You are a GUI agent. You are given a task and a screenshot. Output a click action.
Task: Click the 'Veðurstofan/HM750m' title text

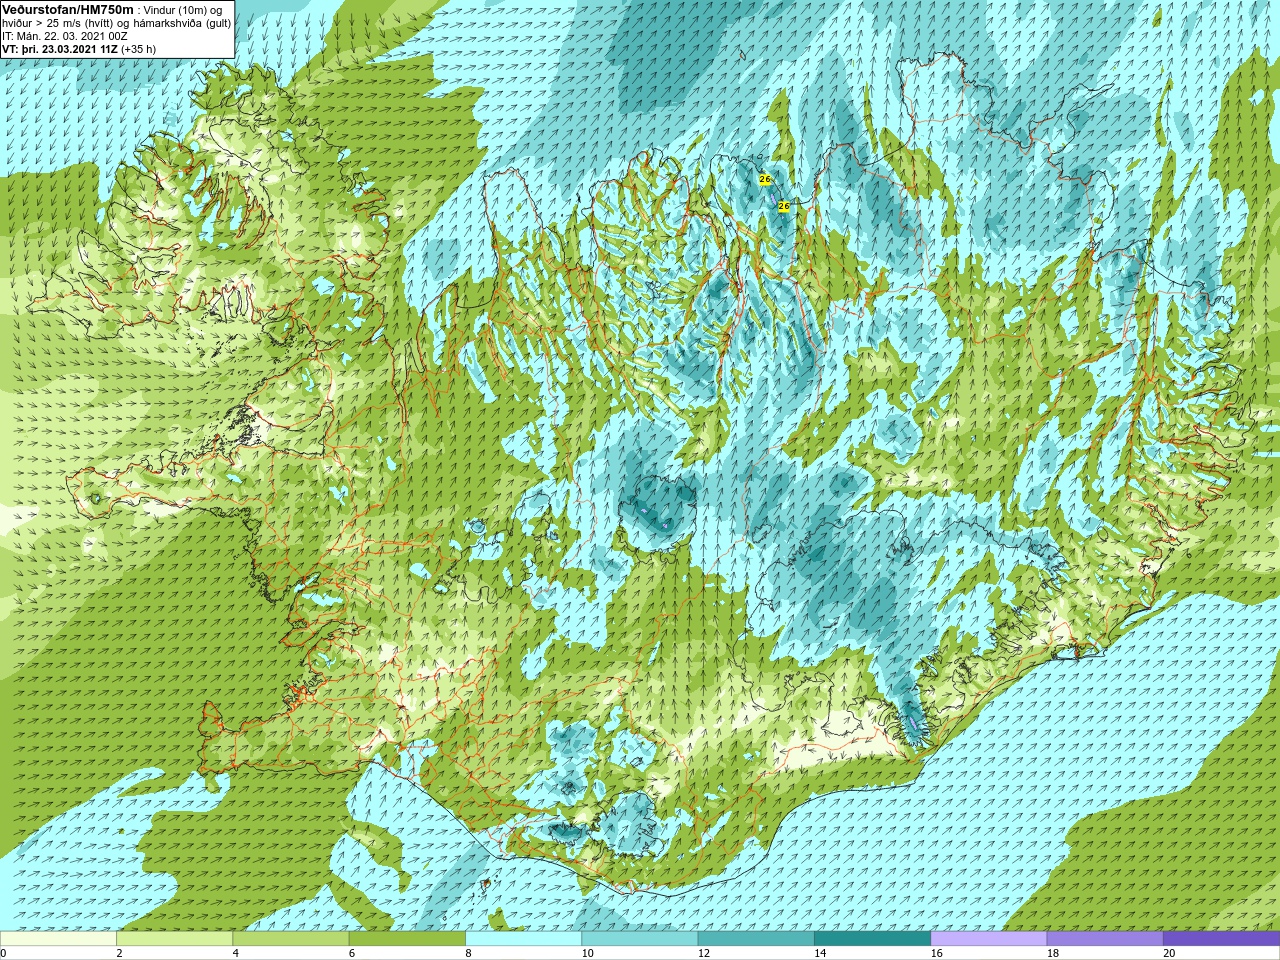pos(67,9)
